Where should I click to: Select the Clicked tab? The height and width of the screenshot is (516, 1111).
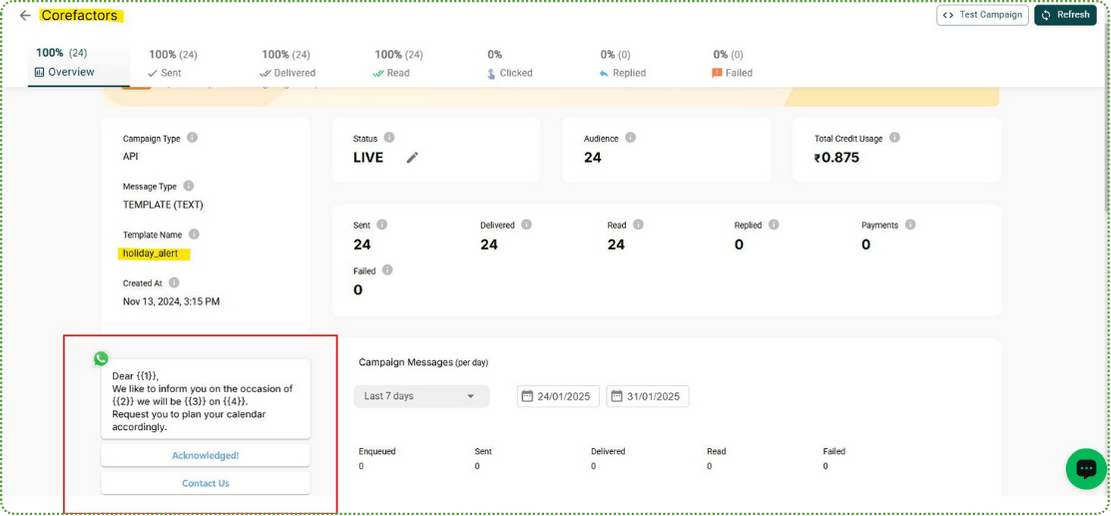509,64
